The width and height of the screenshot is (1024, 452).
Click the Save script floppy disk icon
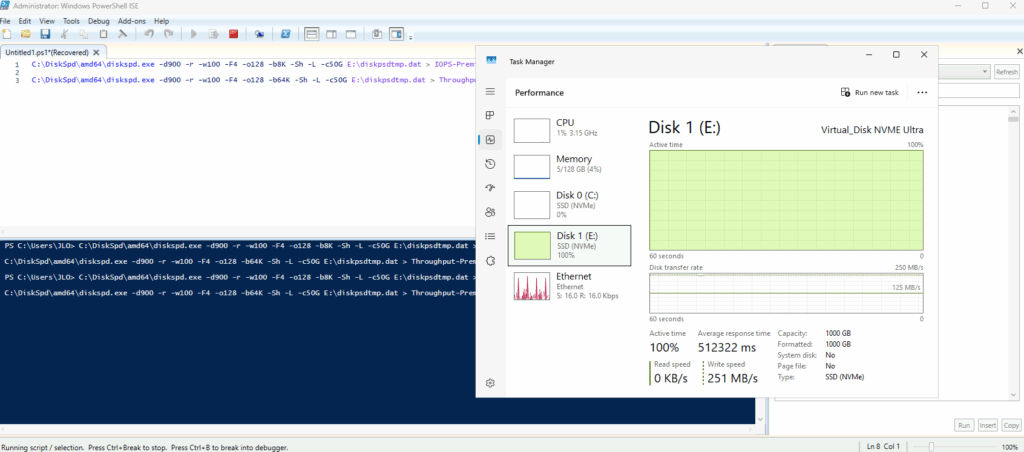coord(47,34)
